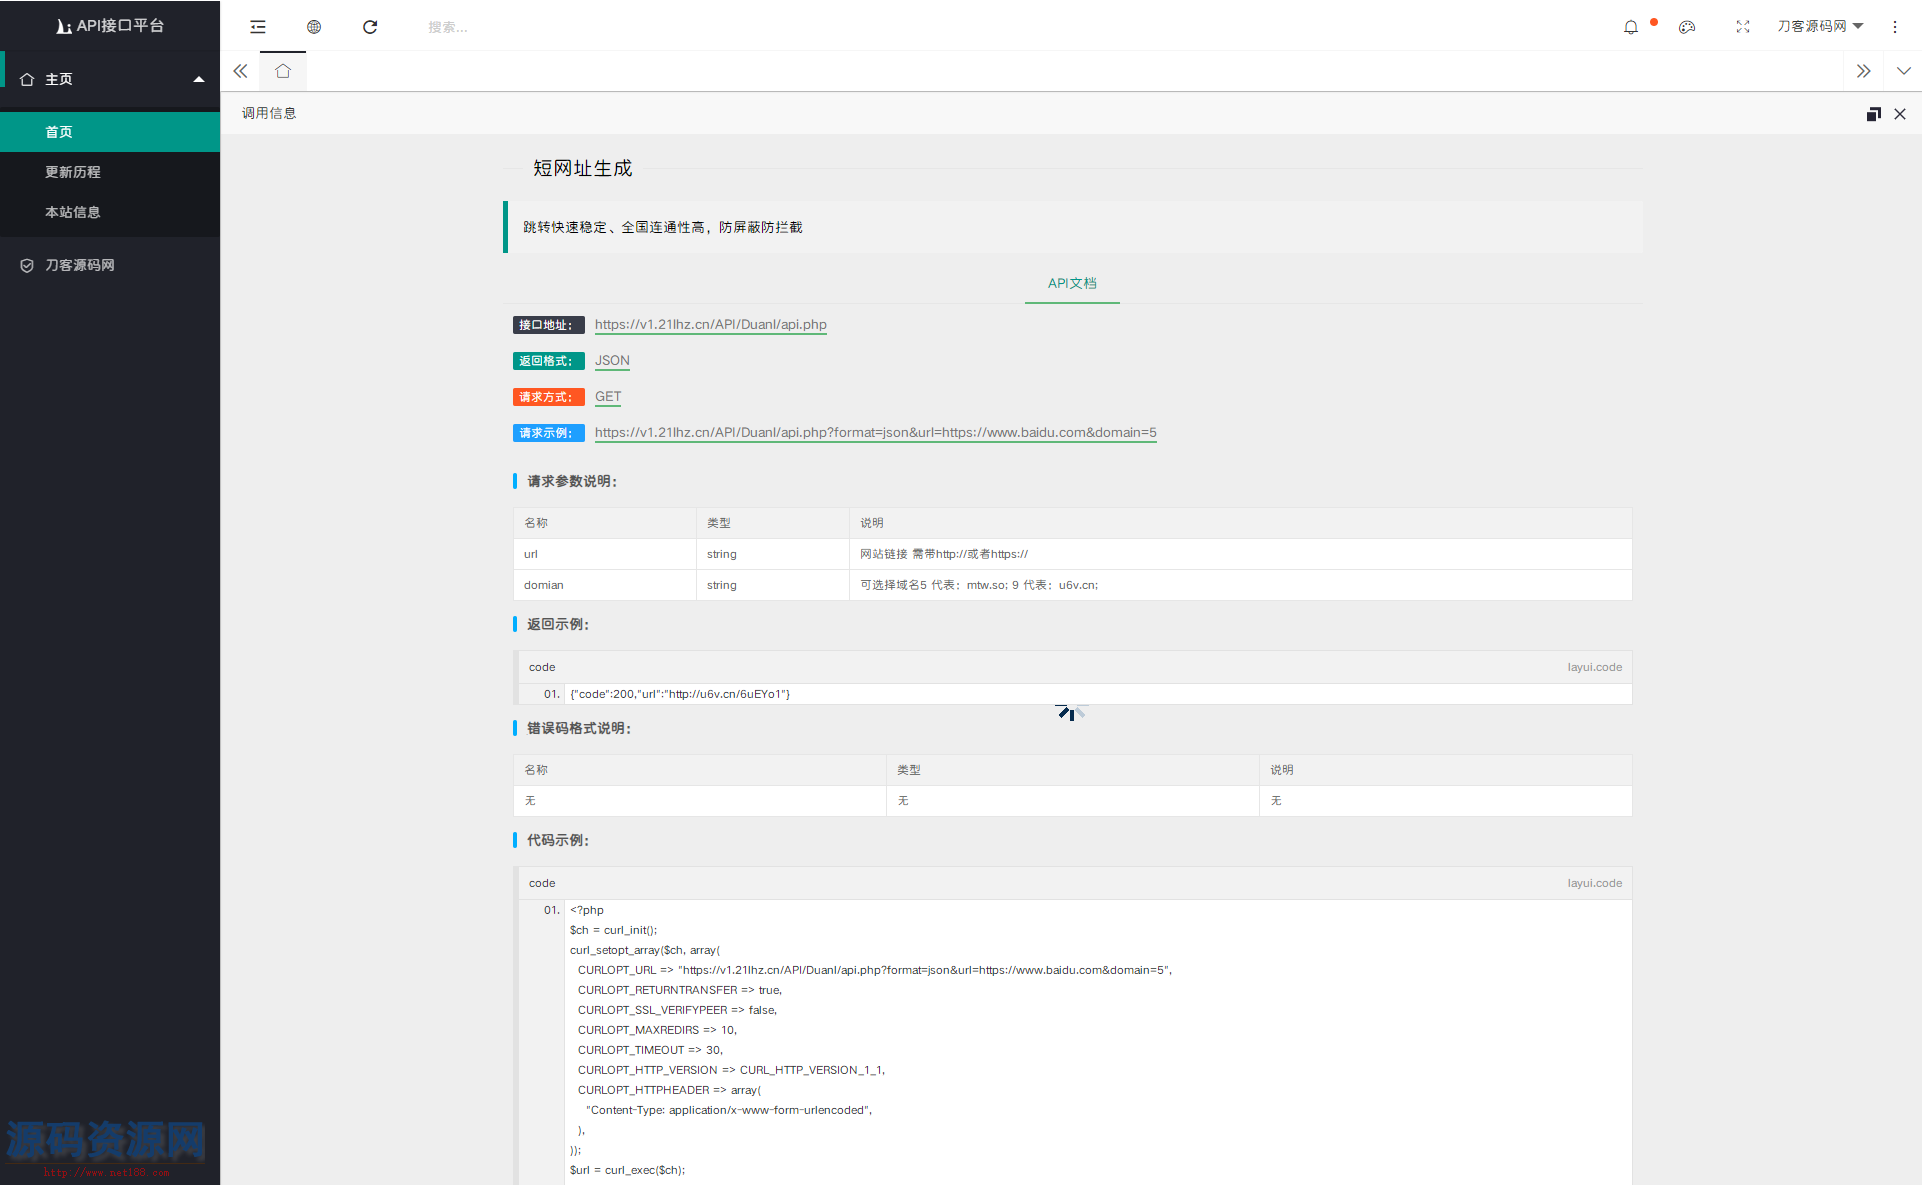
Task: Maximize the 调用信息 dialog
Action: (1873, 114)
